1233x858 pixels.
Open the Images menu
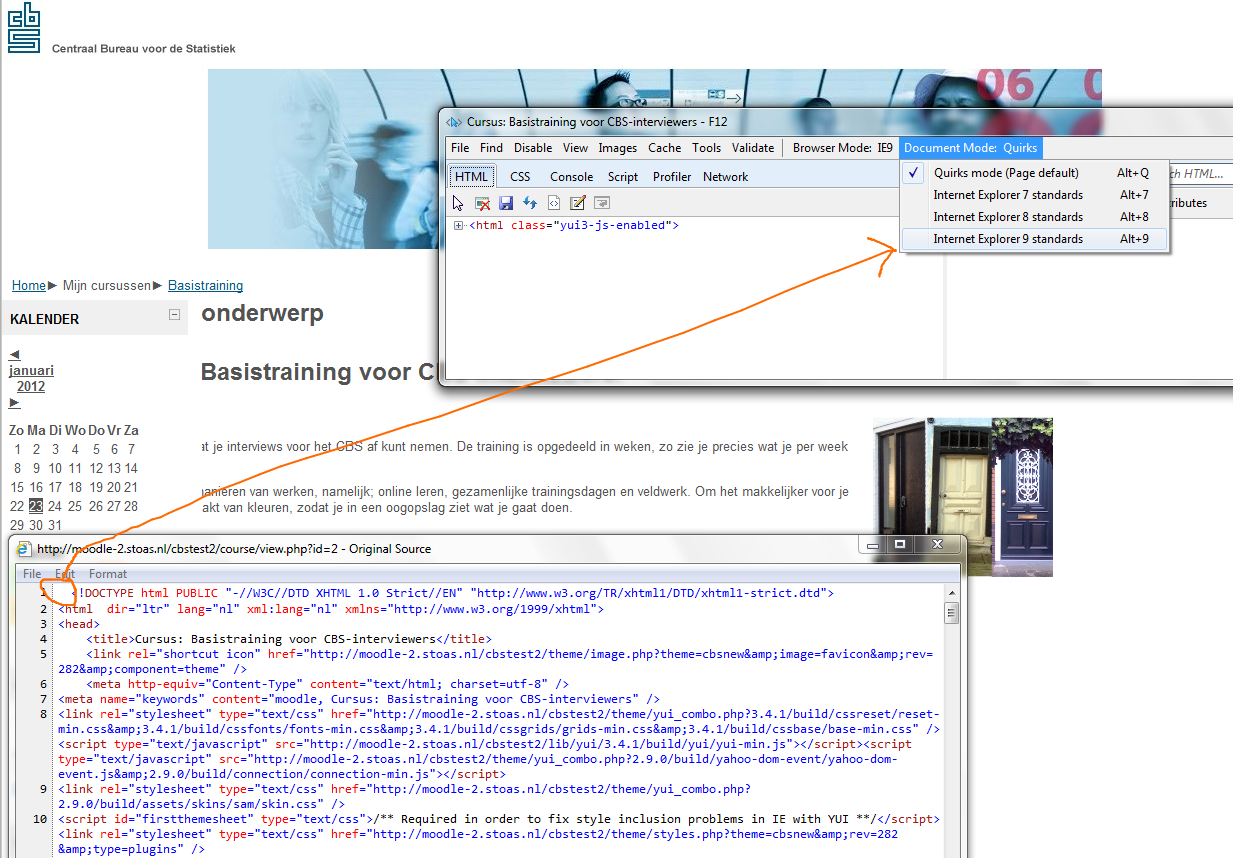(x=618, y=148)
